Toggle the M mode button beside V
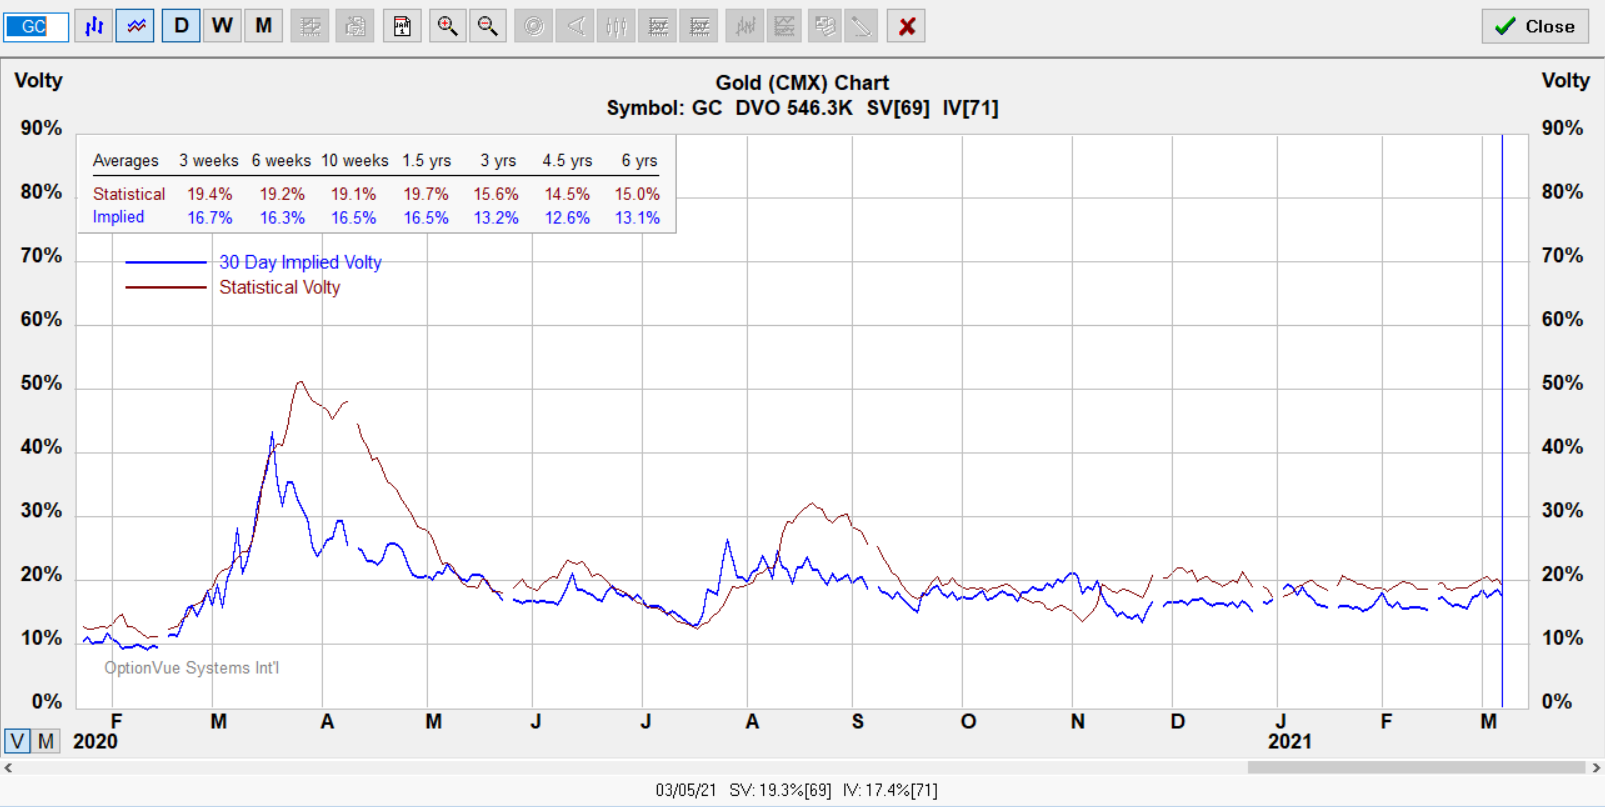Viewport: 1605px width, 807px height. [46, 741]
